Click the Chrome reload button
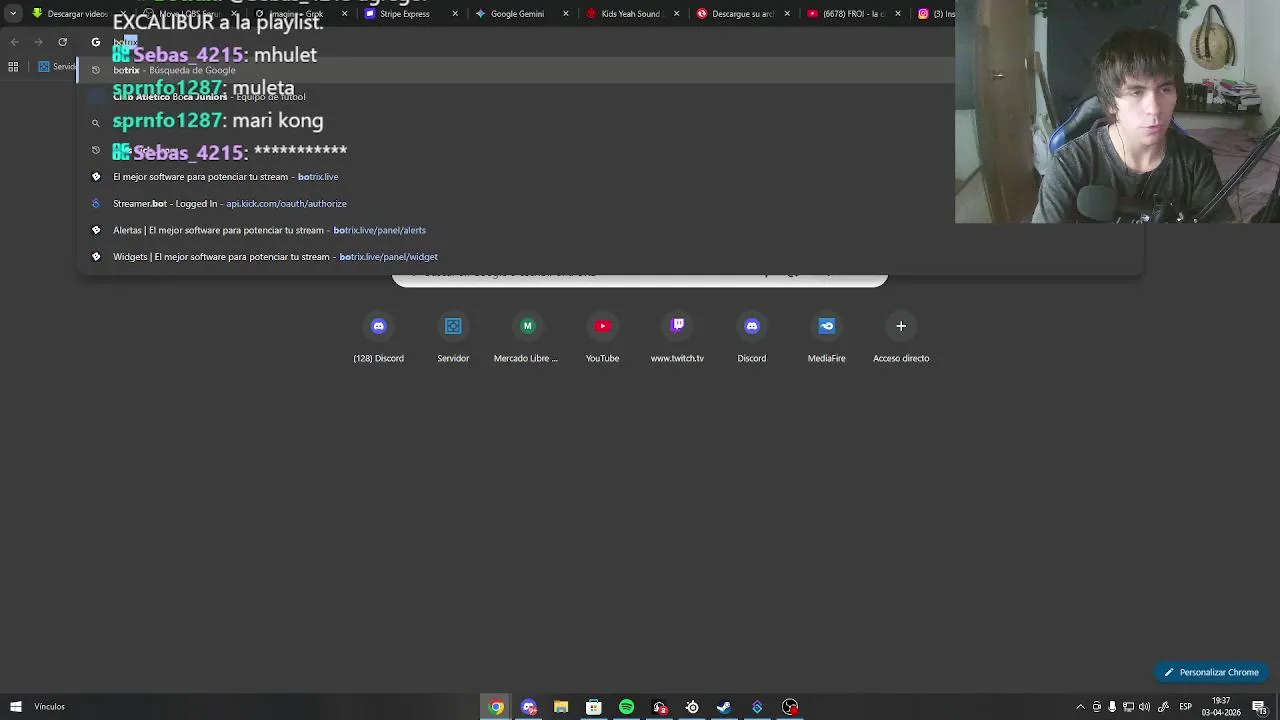 coord(62,42)
